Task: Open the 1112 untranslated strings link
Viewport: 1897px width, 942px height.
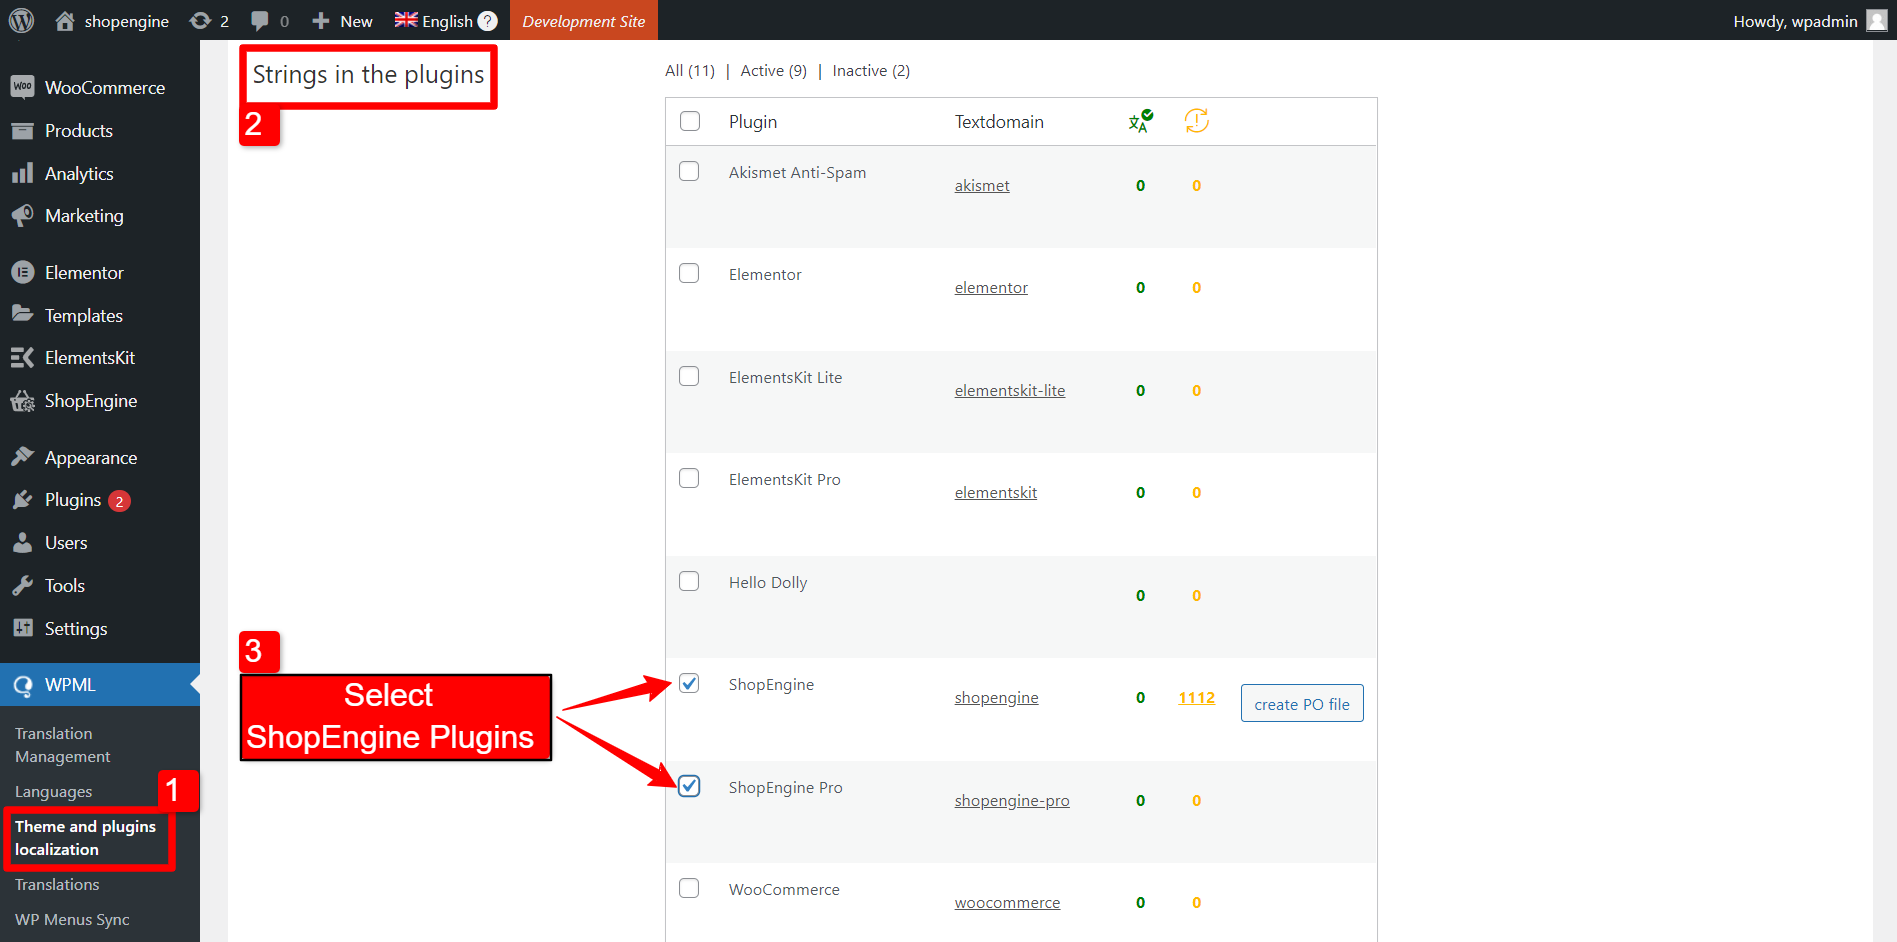Action: 1196,697
